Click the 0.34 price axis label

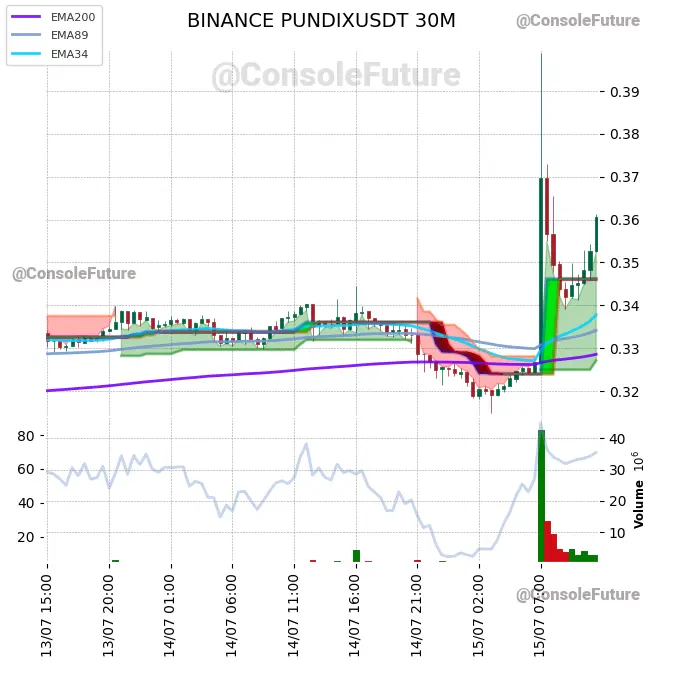624,306
